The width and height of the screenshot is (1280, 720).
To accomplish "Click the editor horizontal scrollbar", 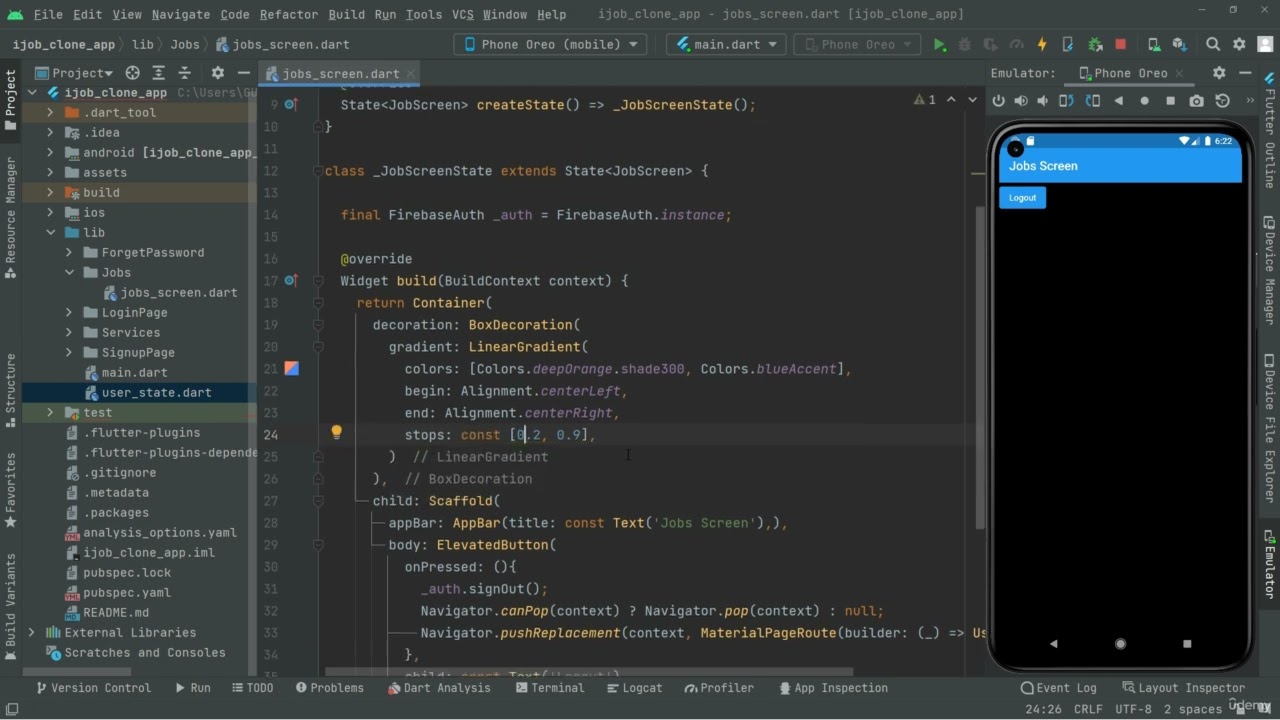I will pyautogui.click(x=590, y=672).
